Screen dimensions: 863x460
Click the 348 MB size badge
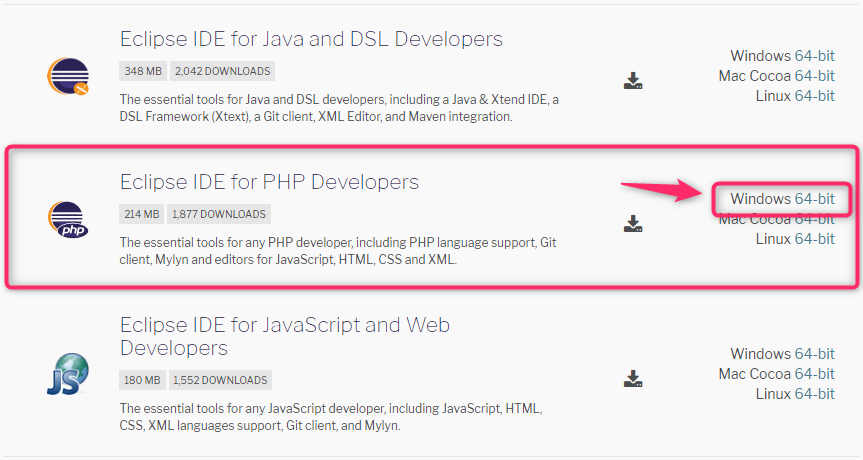point(143,71)
